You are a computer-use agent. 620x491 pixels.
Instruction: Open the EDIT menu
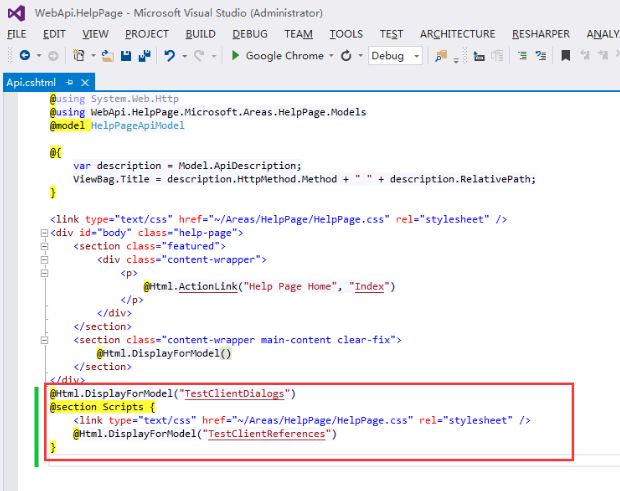pyautogui.click(x=54, y=34)
